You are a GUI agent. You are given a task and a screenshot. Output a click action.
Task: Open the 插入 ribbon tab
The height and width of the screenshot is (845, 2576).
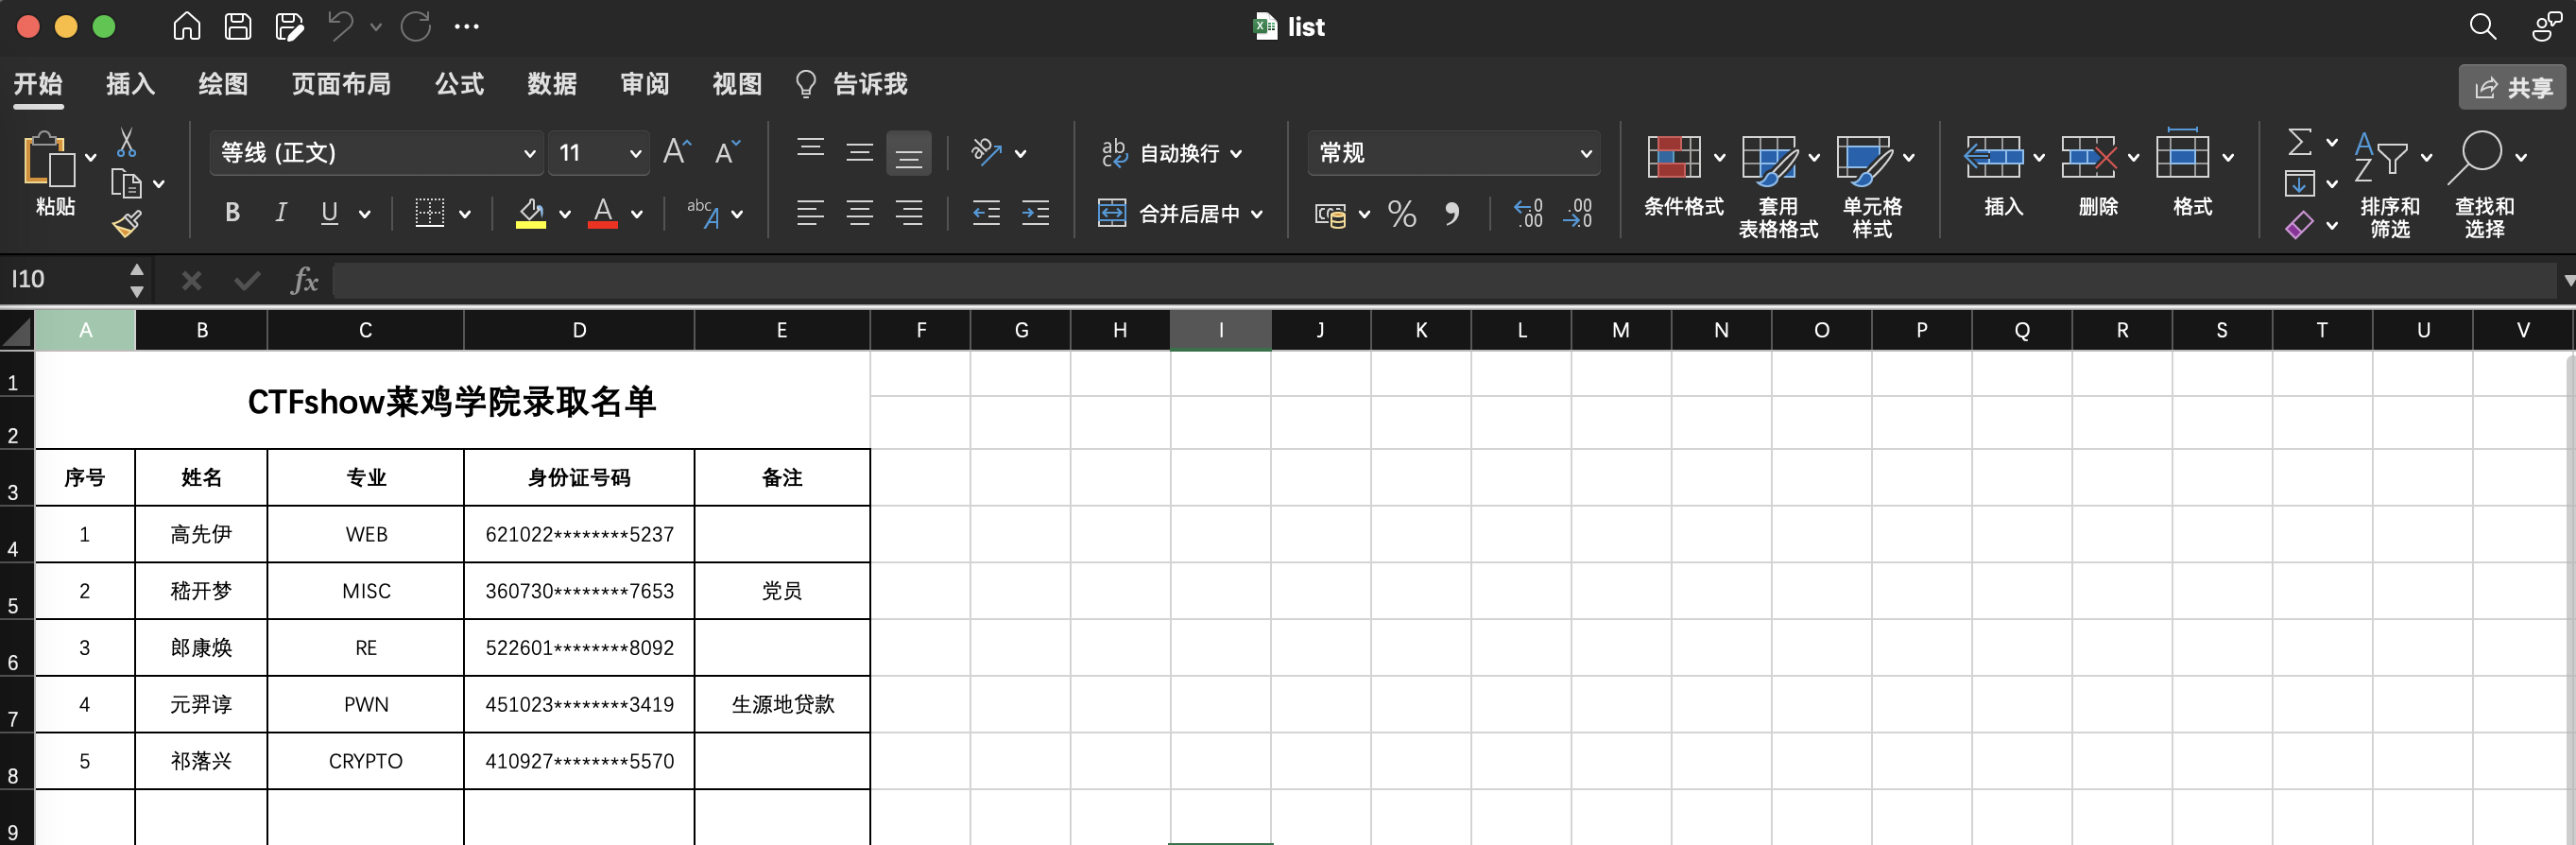[x=131, y=84]
